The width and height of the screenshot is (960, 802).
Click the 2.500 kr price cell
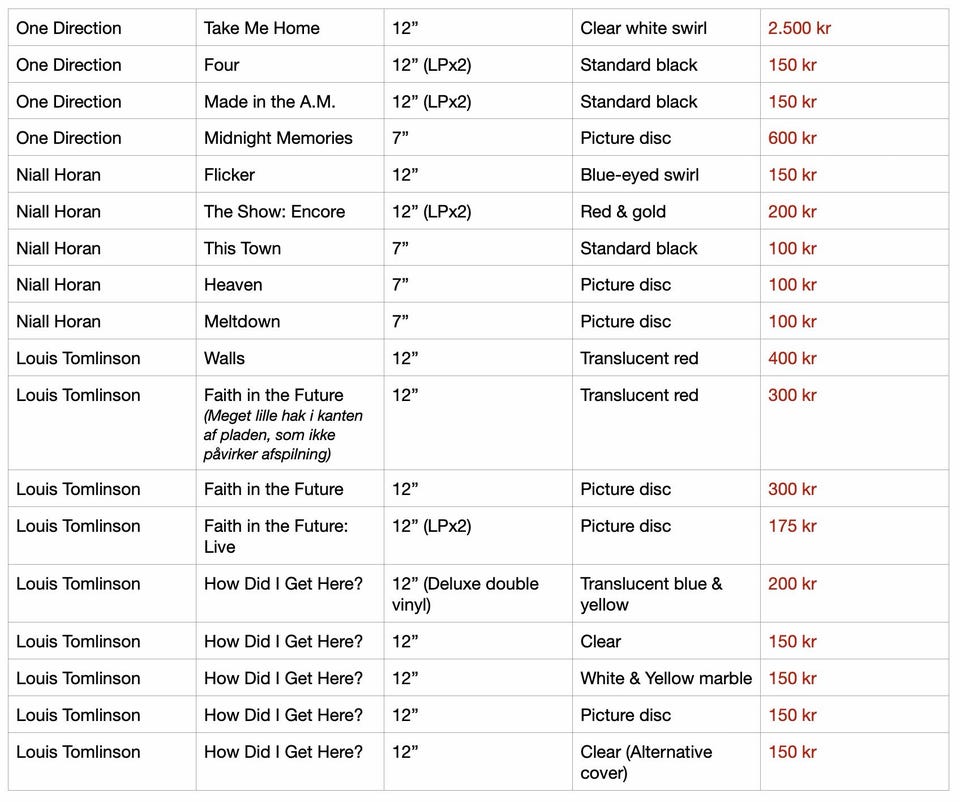(x=799, y=28)
